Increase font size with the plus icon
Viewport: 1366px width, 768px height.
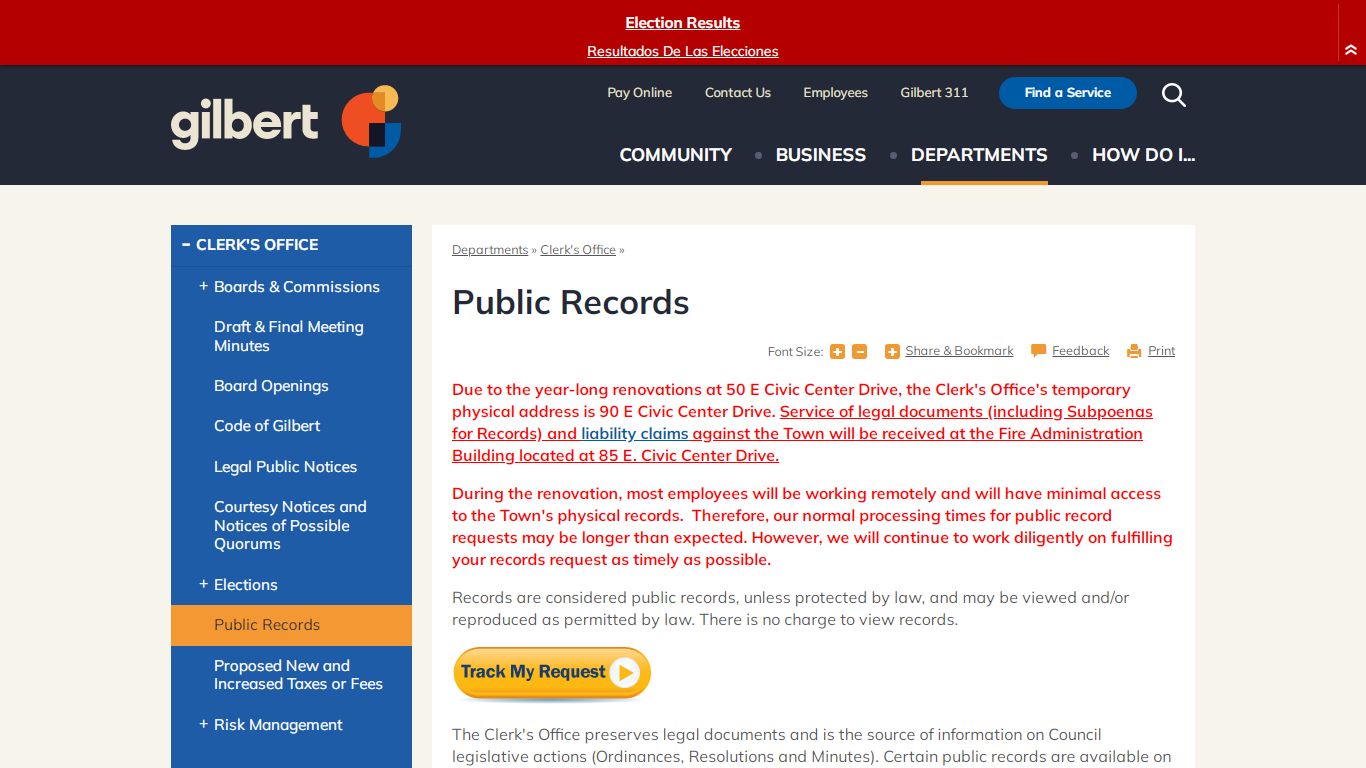[837, 351]
